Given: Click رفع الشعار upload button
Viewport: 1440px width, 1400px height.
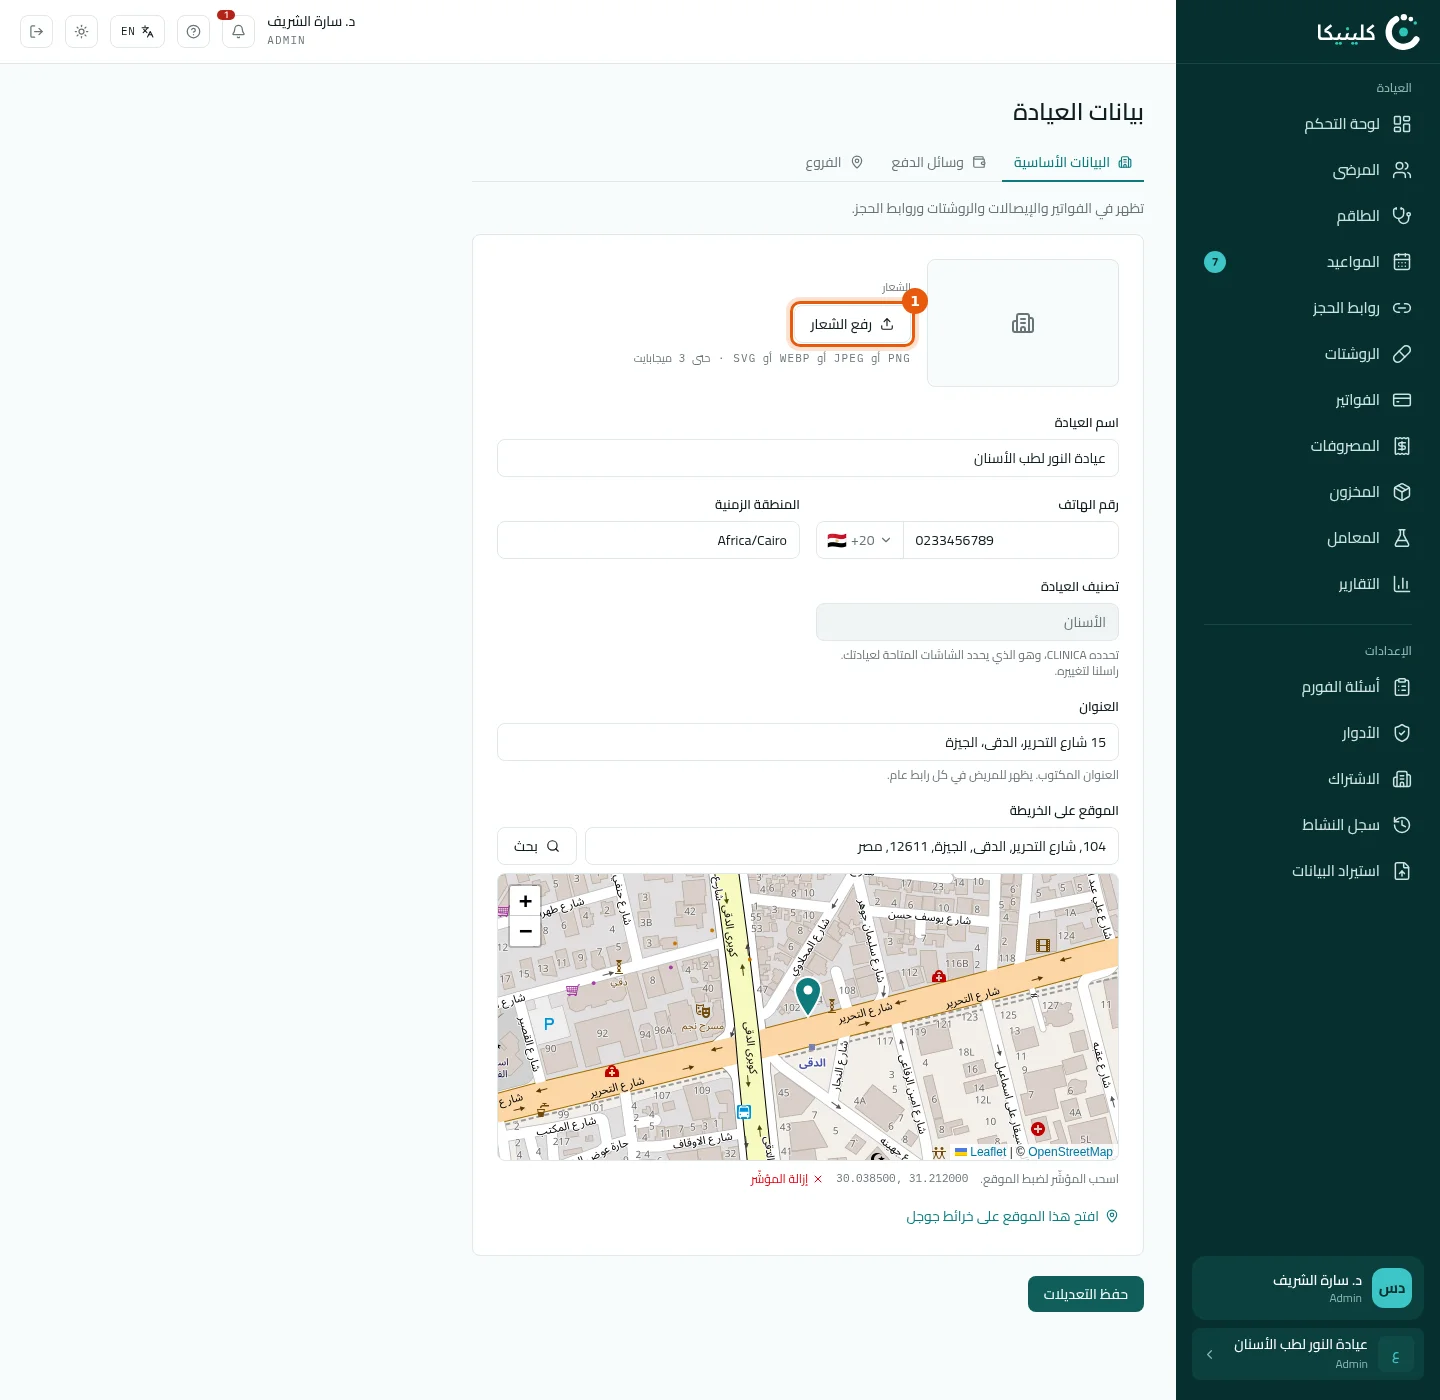Looking at the screenshot, I should tap(852, 324).
